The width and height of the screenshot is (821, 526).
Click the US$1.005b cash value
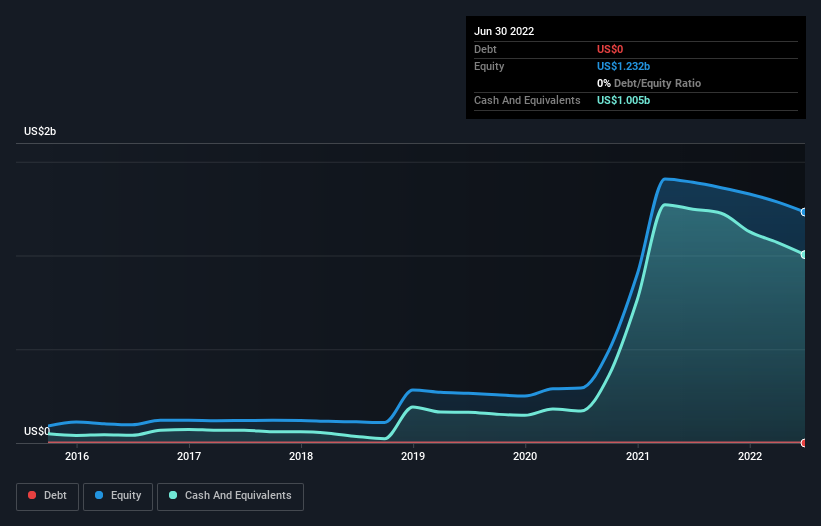click(x=624, y=100)
